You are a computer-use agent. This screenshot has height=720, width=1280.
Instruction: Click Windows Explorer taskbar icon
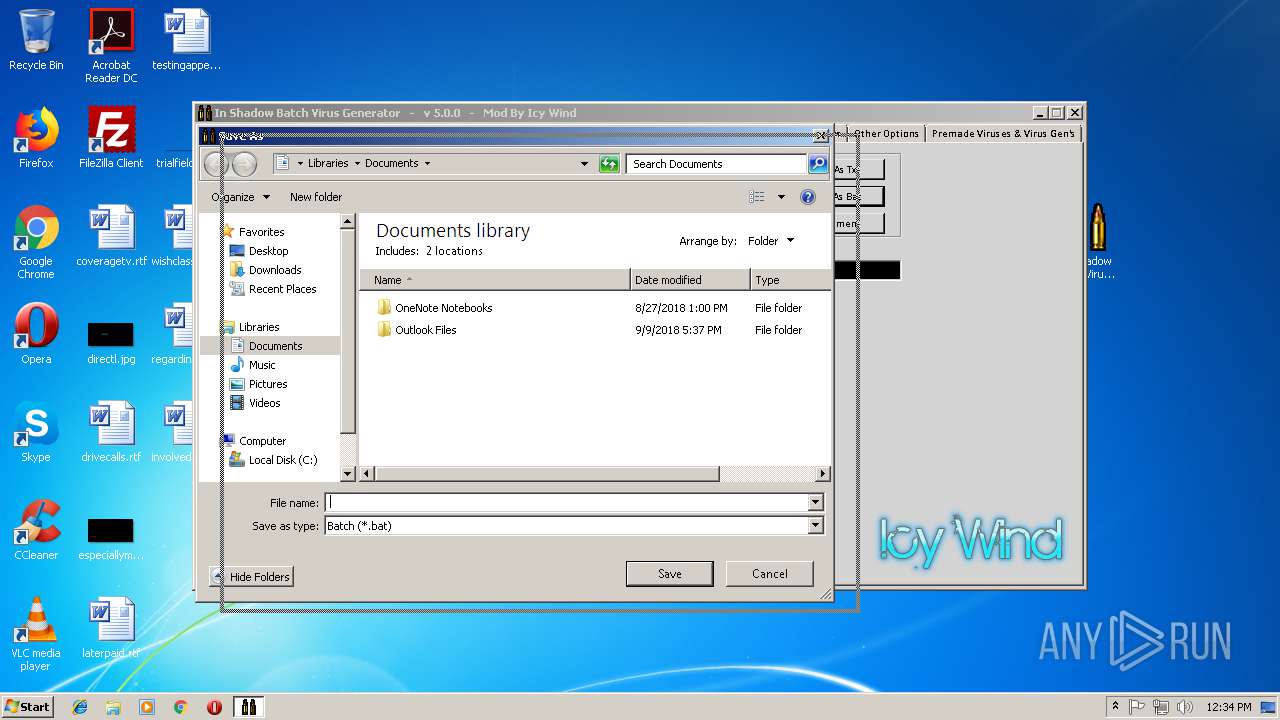coord(113,707)
